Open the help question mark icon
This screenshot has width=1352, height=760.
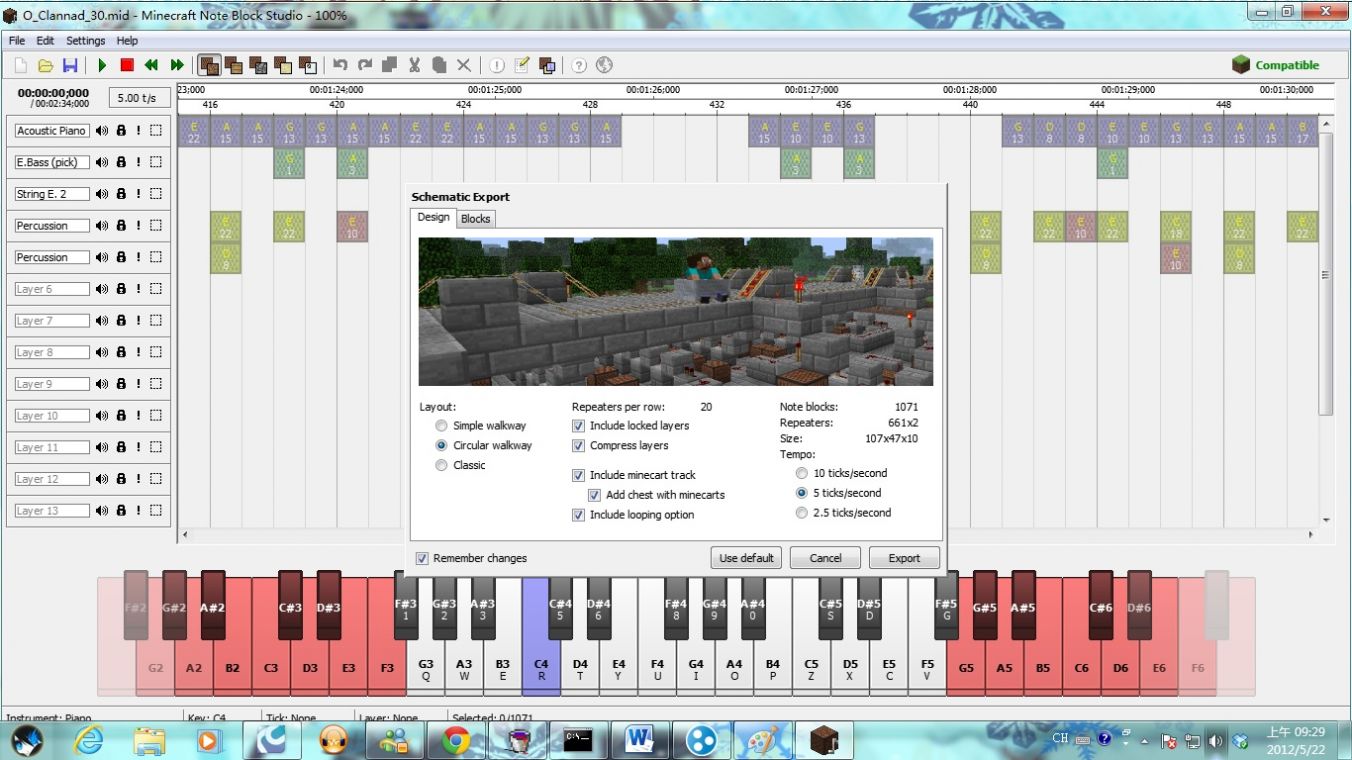point(579,65)
